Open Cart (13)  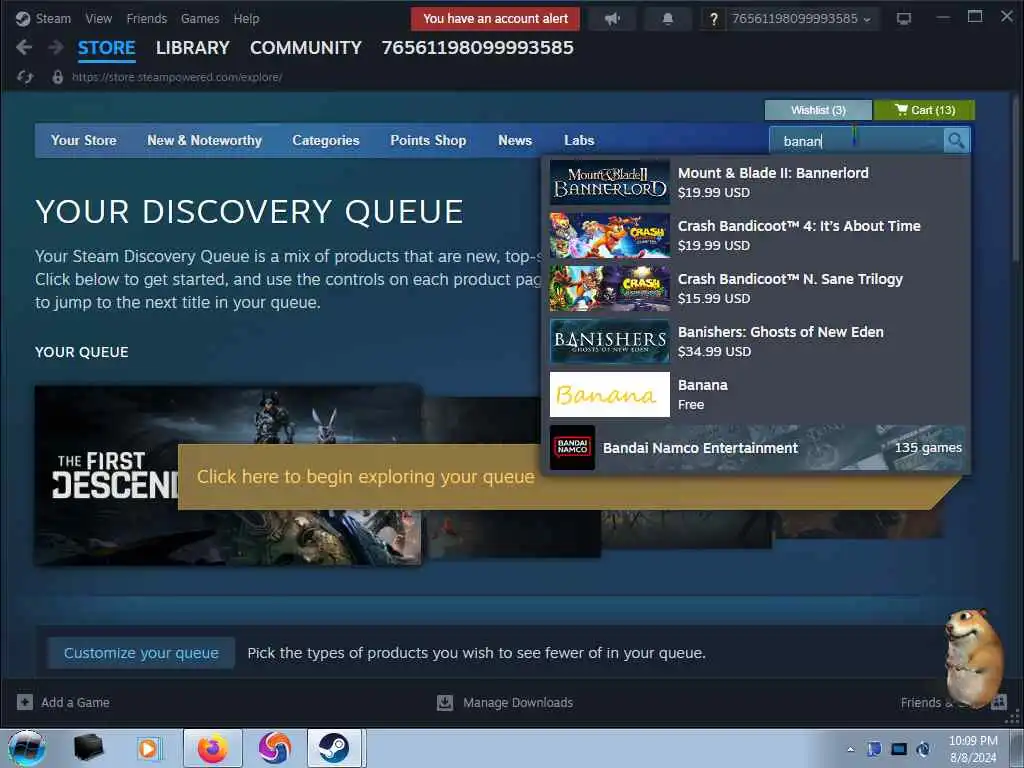click(924, 110)
